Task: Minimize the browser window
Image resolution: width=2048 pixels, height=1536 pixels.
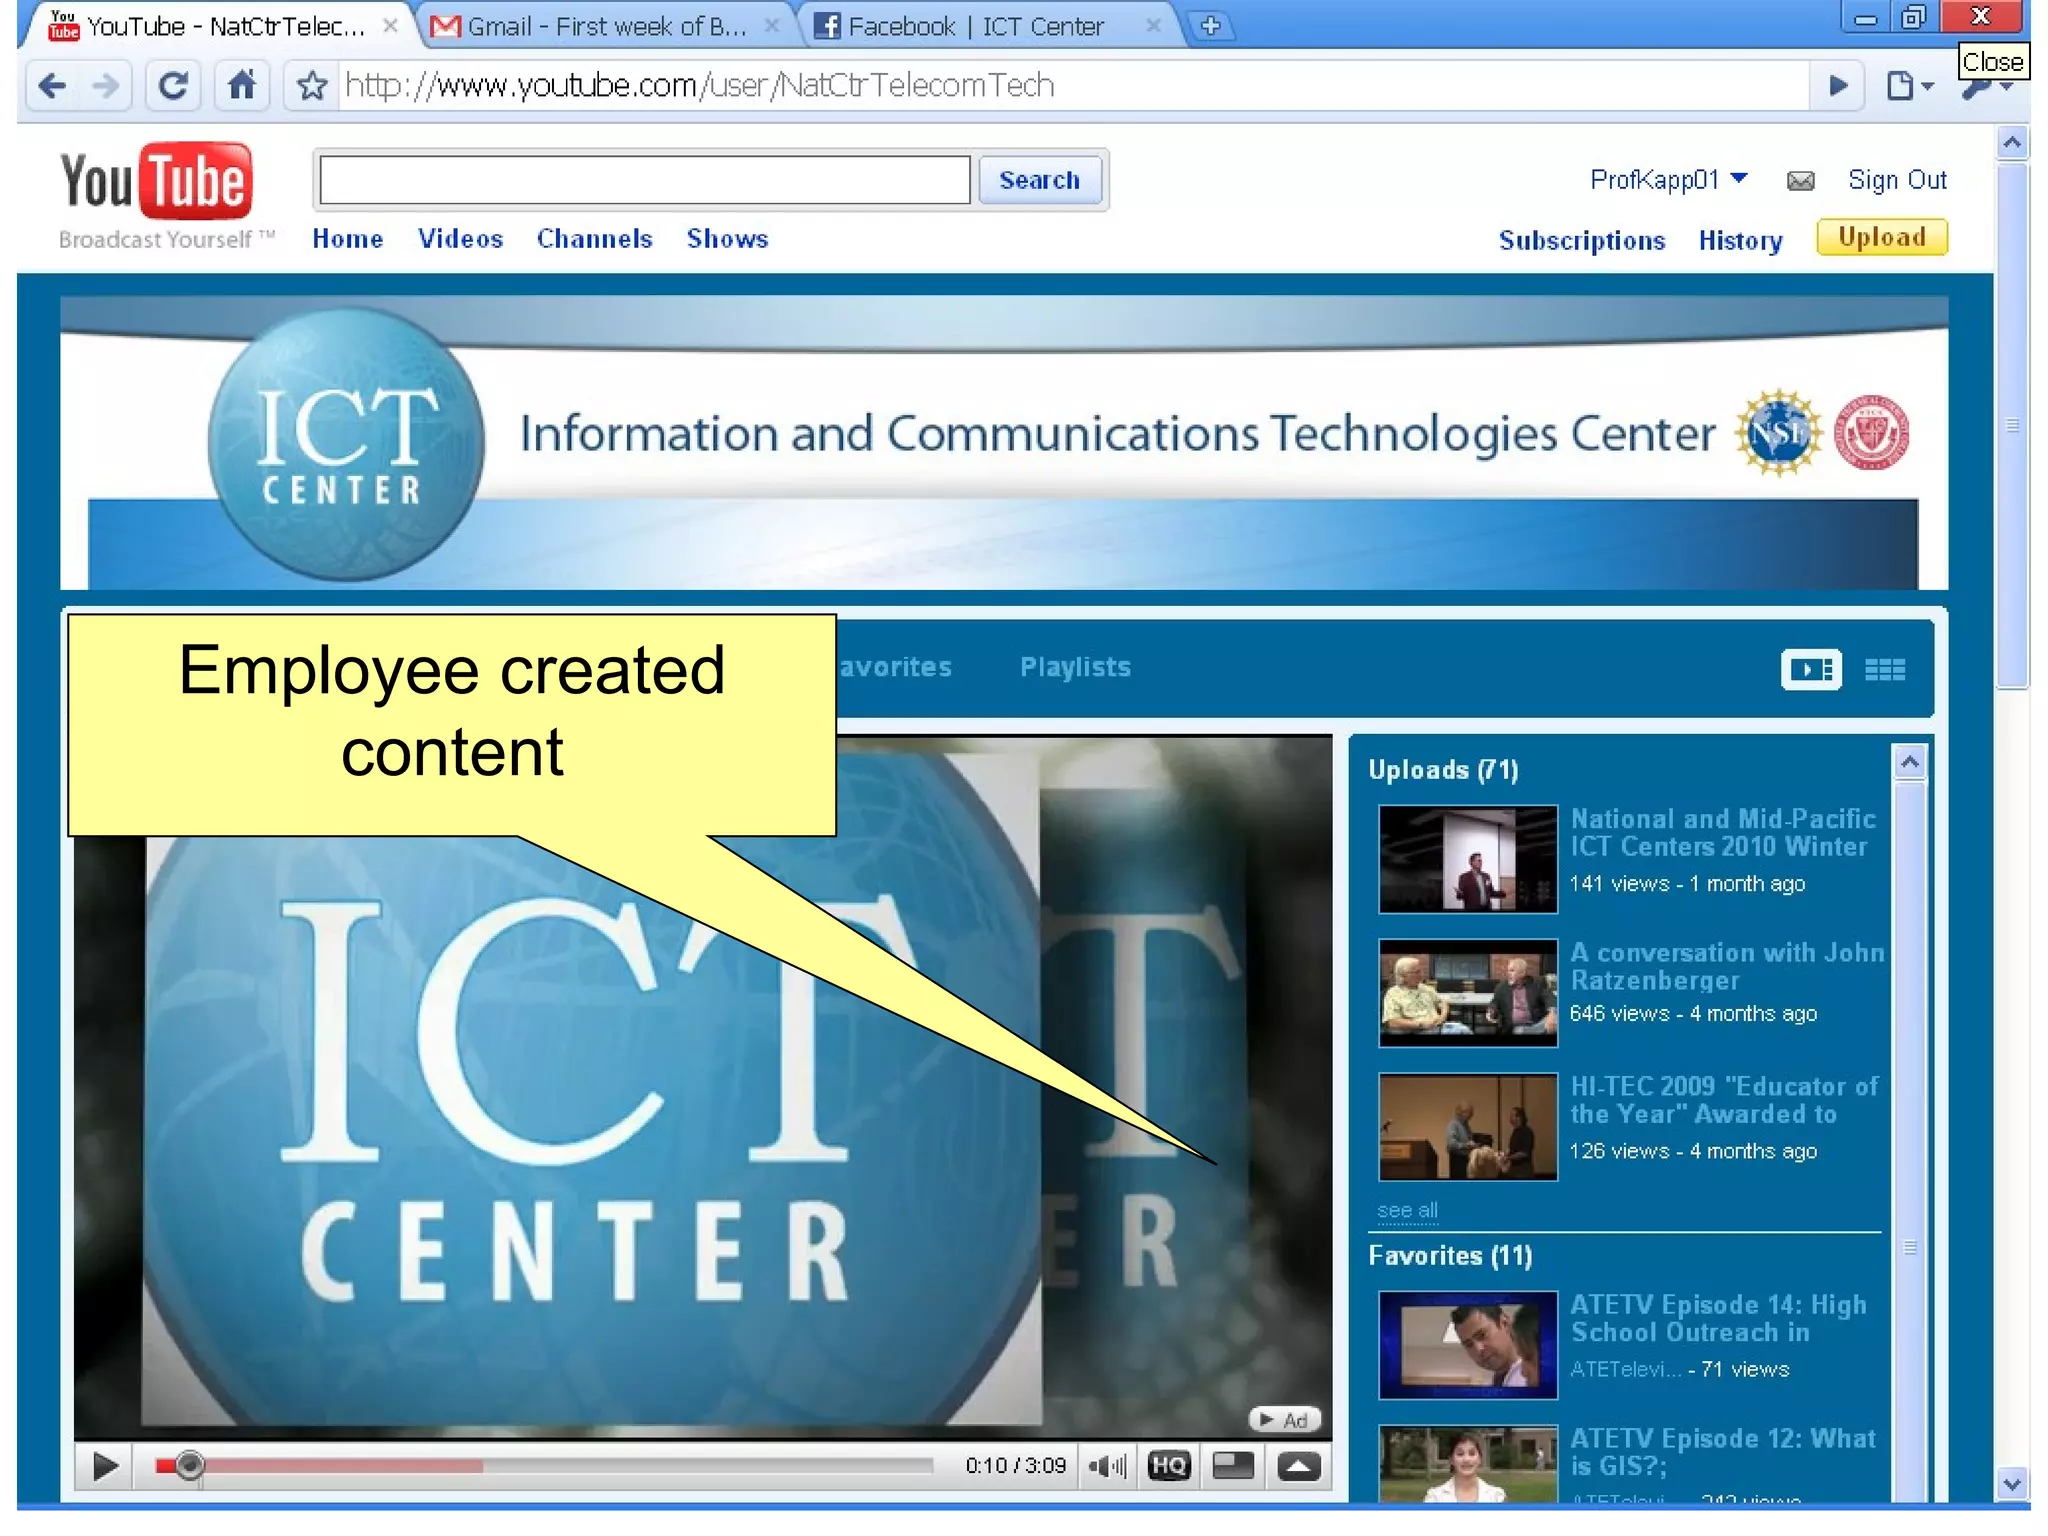Action: click(1865, 17)
